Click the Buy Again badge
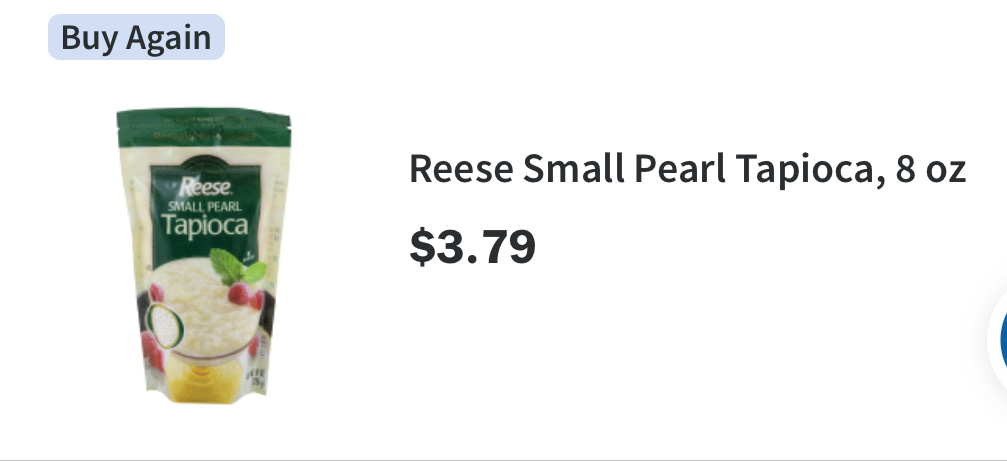This screenshot has height=470, width=1007. pyautogui.click(x=136, y=37)
